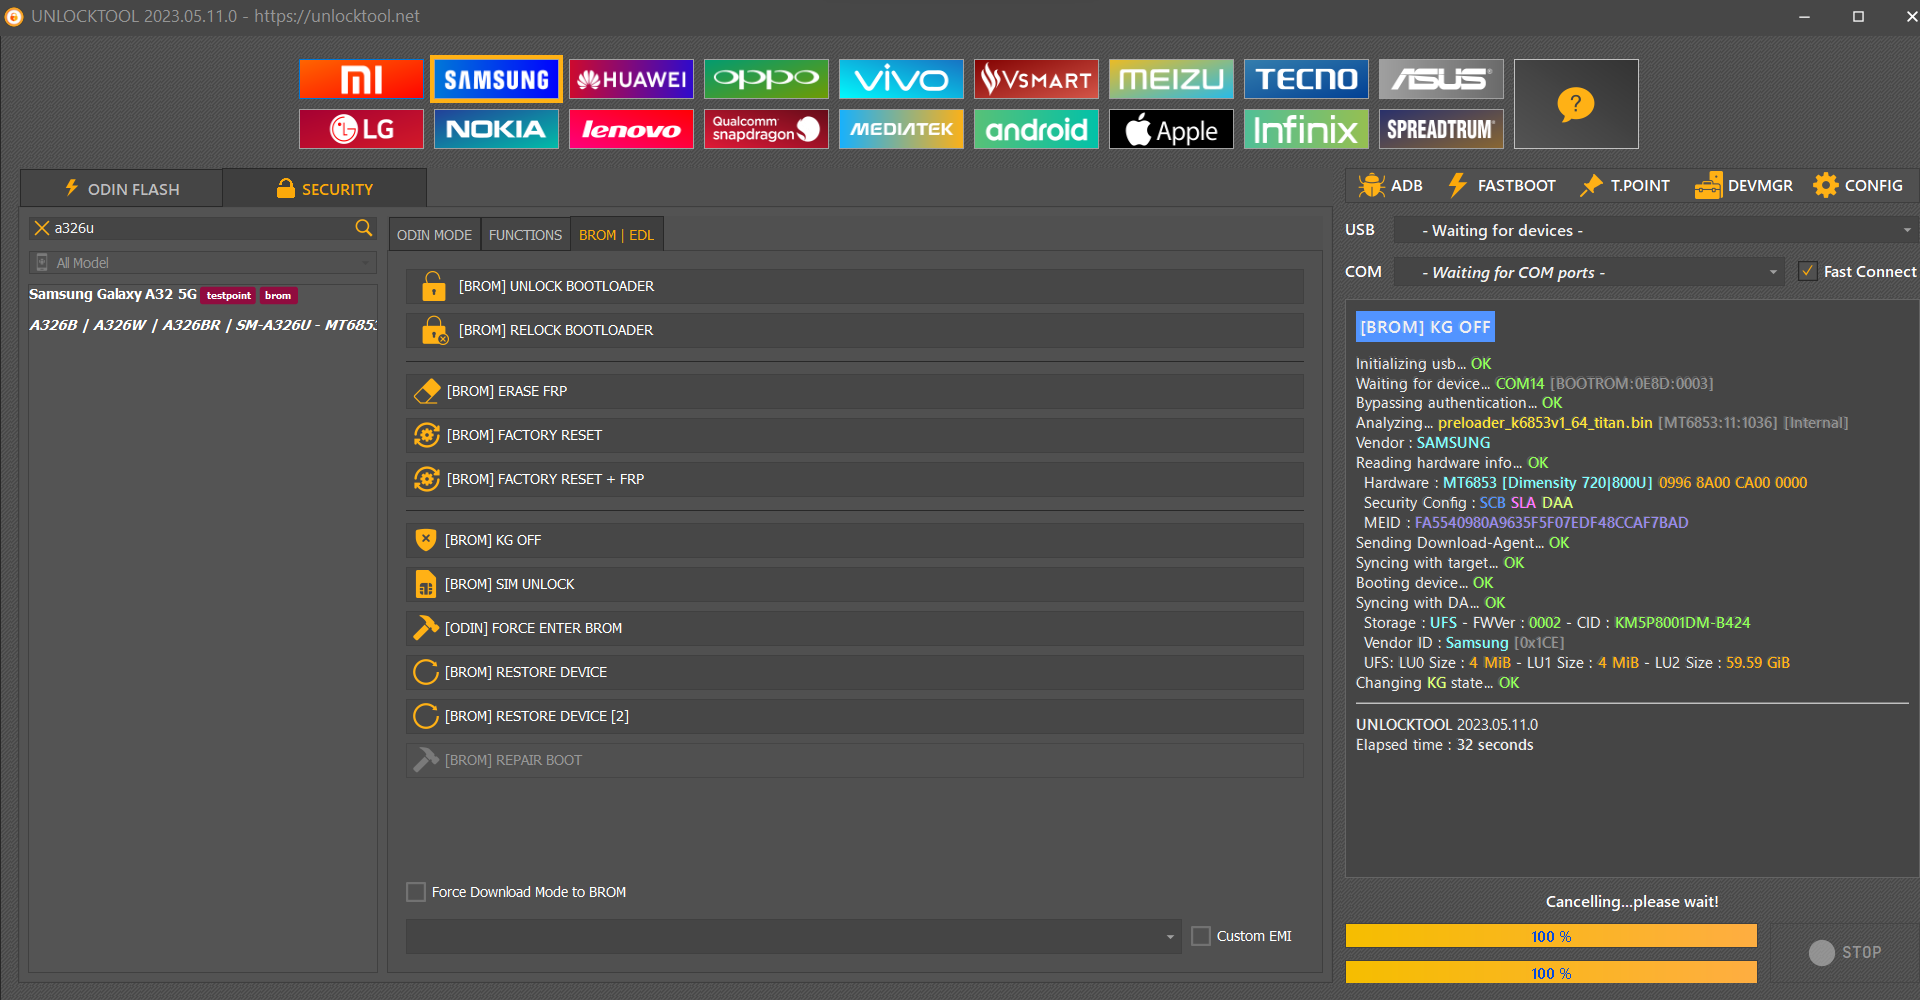Click the upper 100 % progress bar
The height and width of the screenshot is (1000, 1920).
pyautogui.click(x=1551, y=936)
